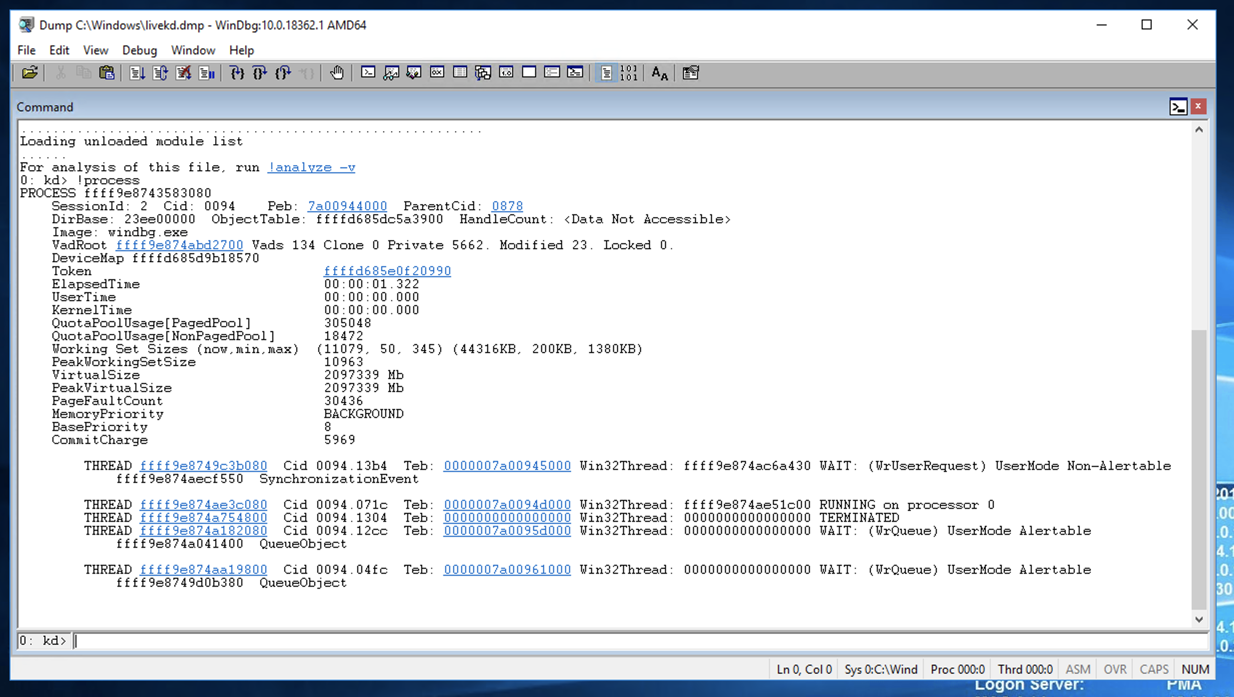Image resolution: width=1234 pixels, height=697 pixels.
Task: Click the Paste toolbar icon
Action: coord(107,73)
